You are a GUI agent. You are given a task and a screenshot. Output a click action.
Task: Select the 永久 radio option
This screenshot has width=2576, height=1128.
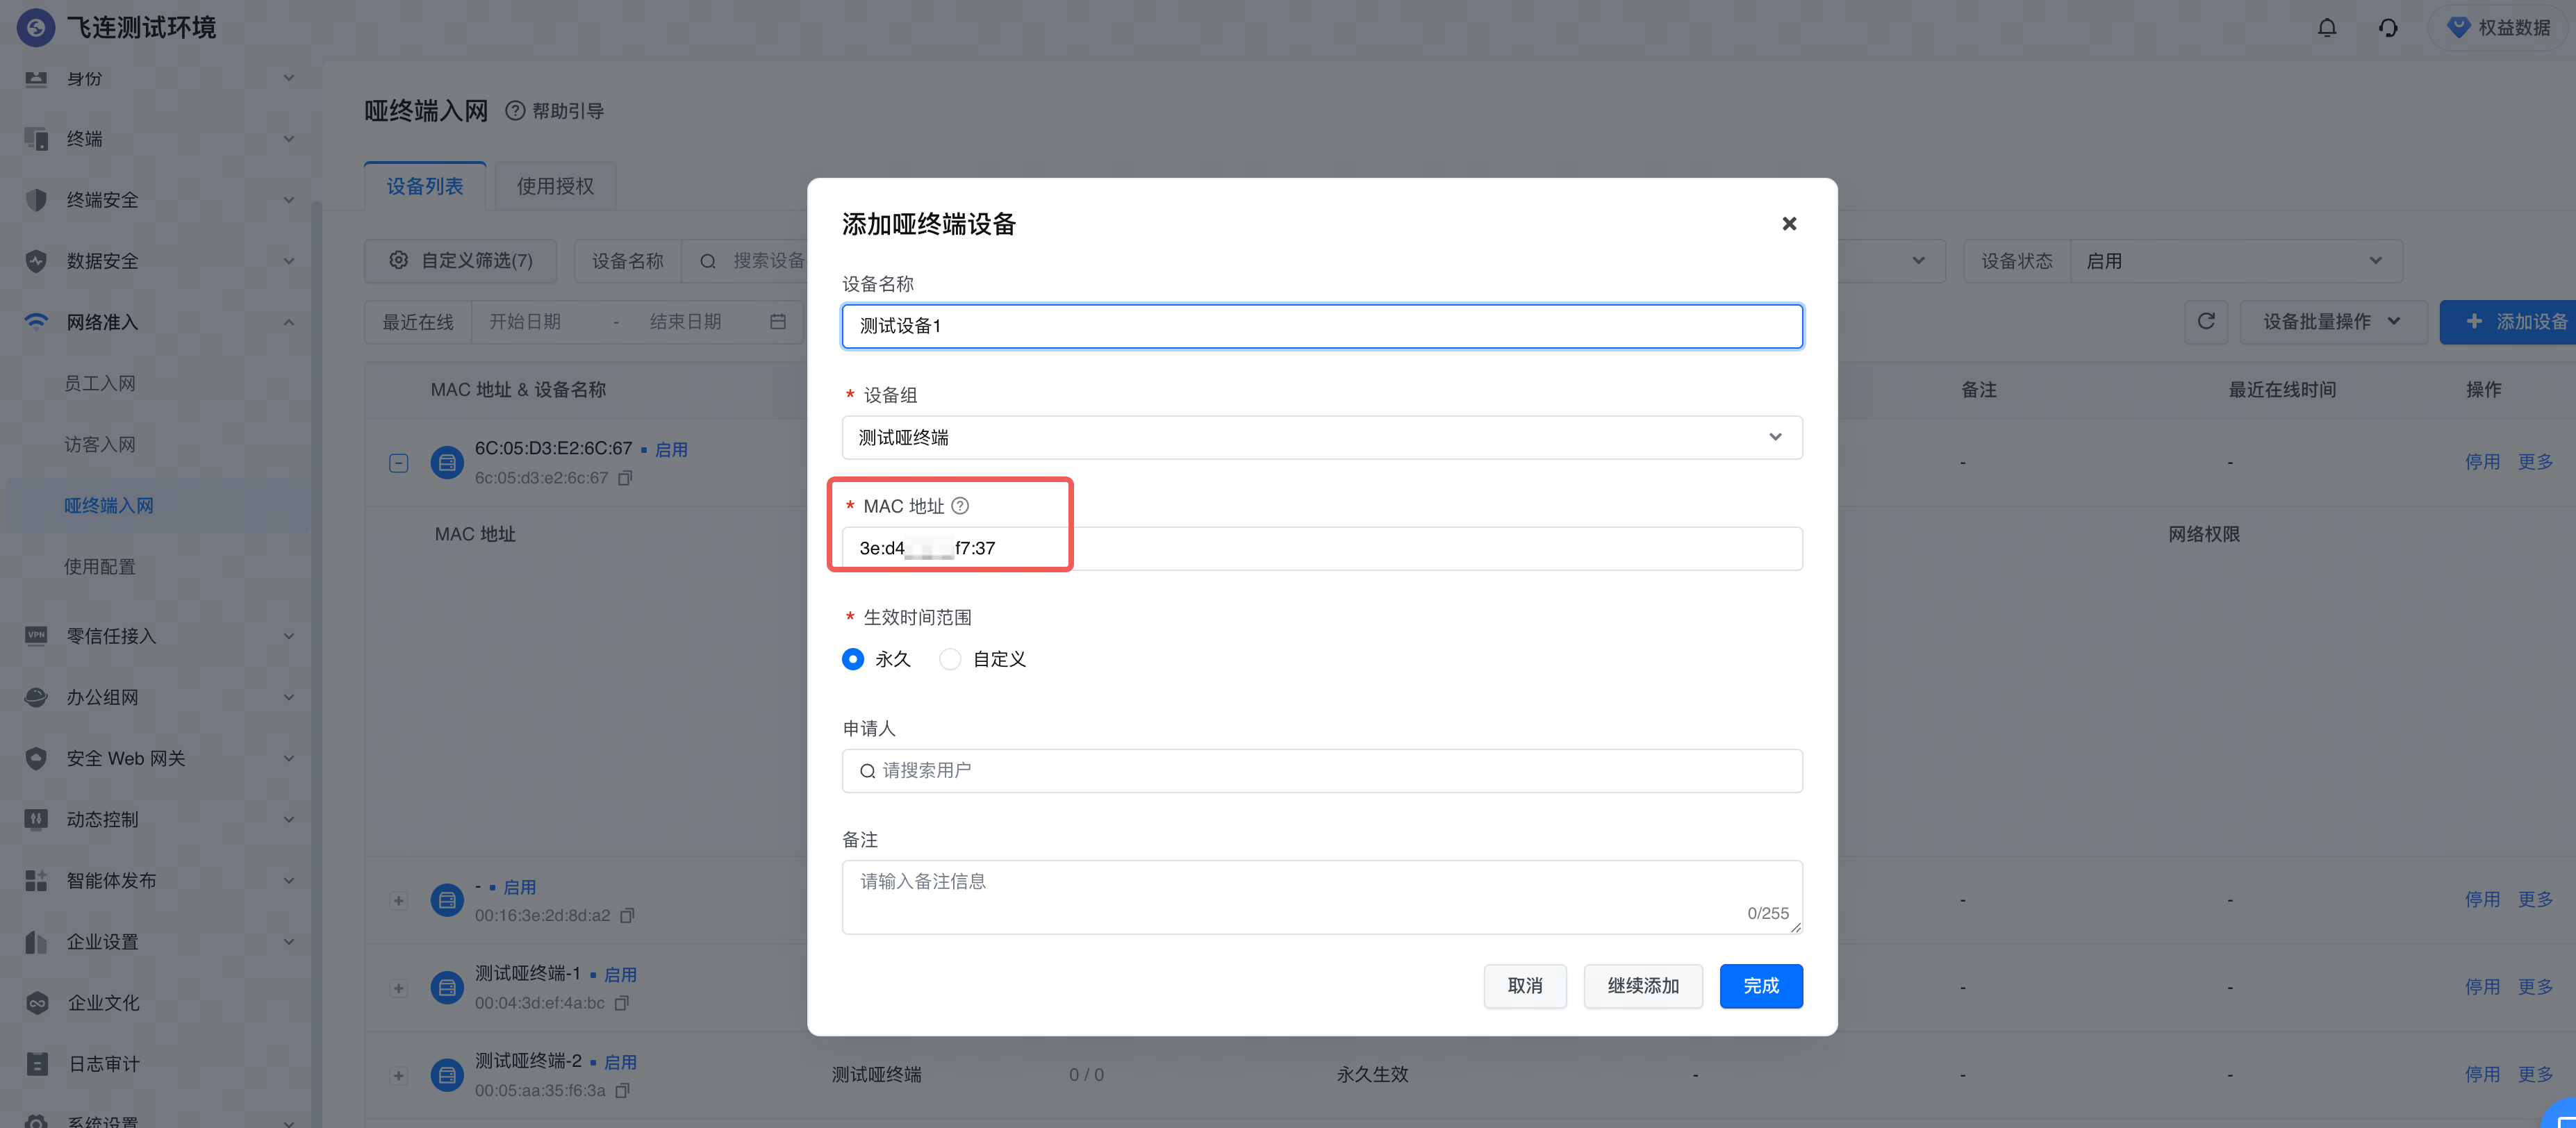853,659
